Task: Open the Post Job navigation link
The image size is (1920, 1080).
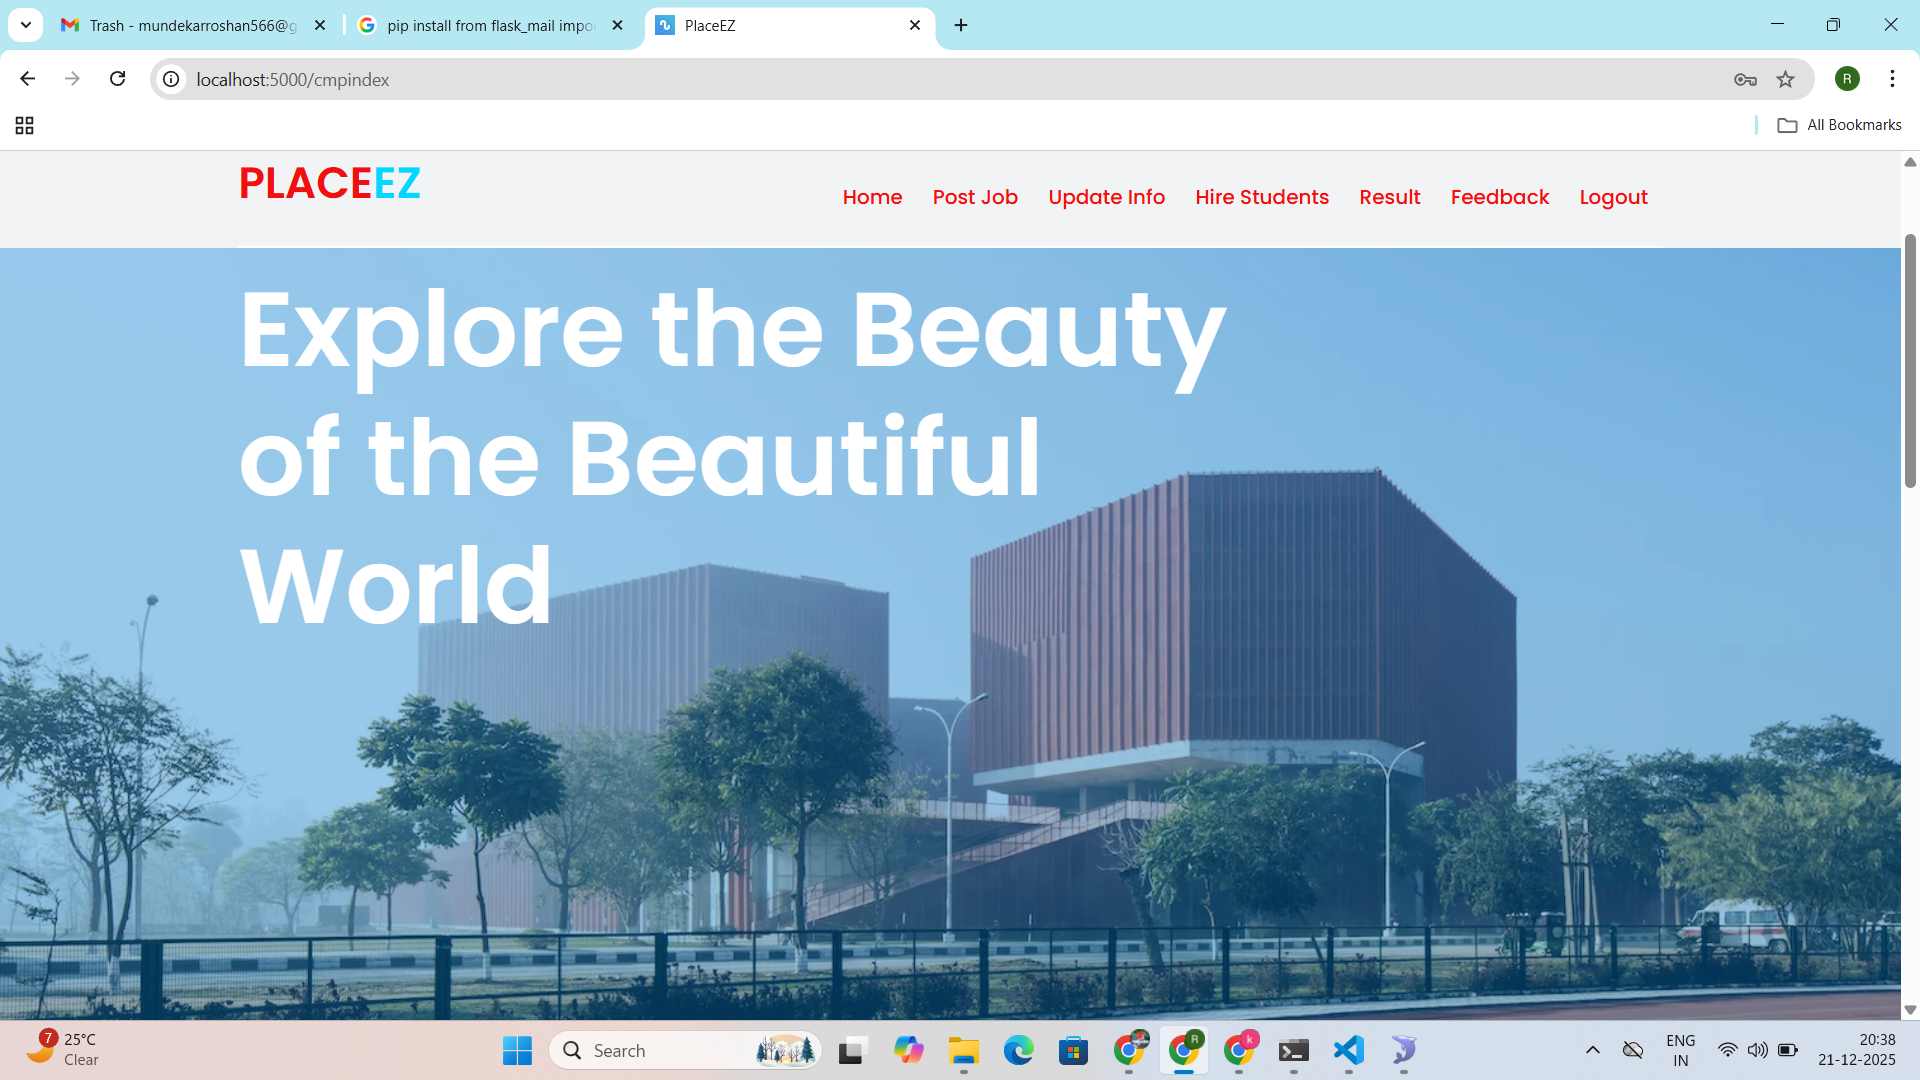Action: pyautogui.click(x=975, y=197)
